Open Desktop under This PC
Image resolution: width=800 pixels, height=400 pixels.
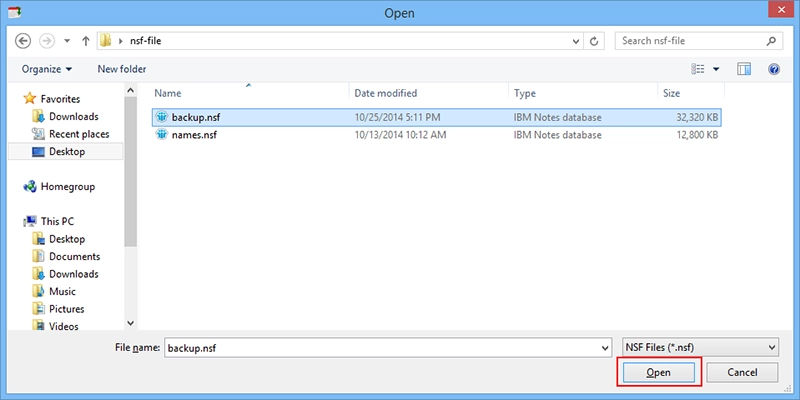(67, 239)
